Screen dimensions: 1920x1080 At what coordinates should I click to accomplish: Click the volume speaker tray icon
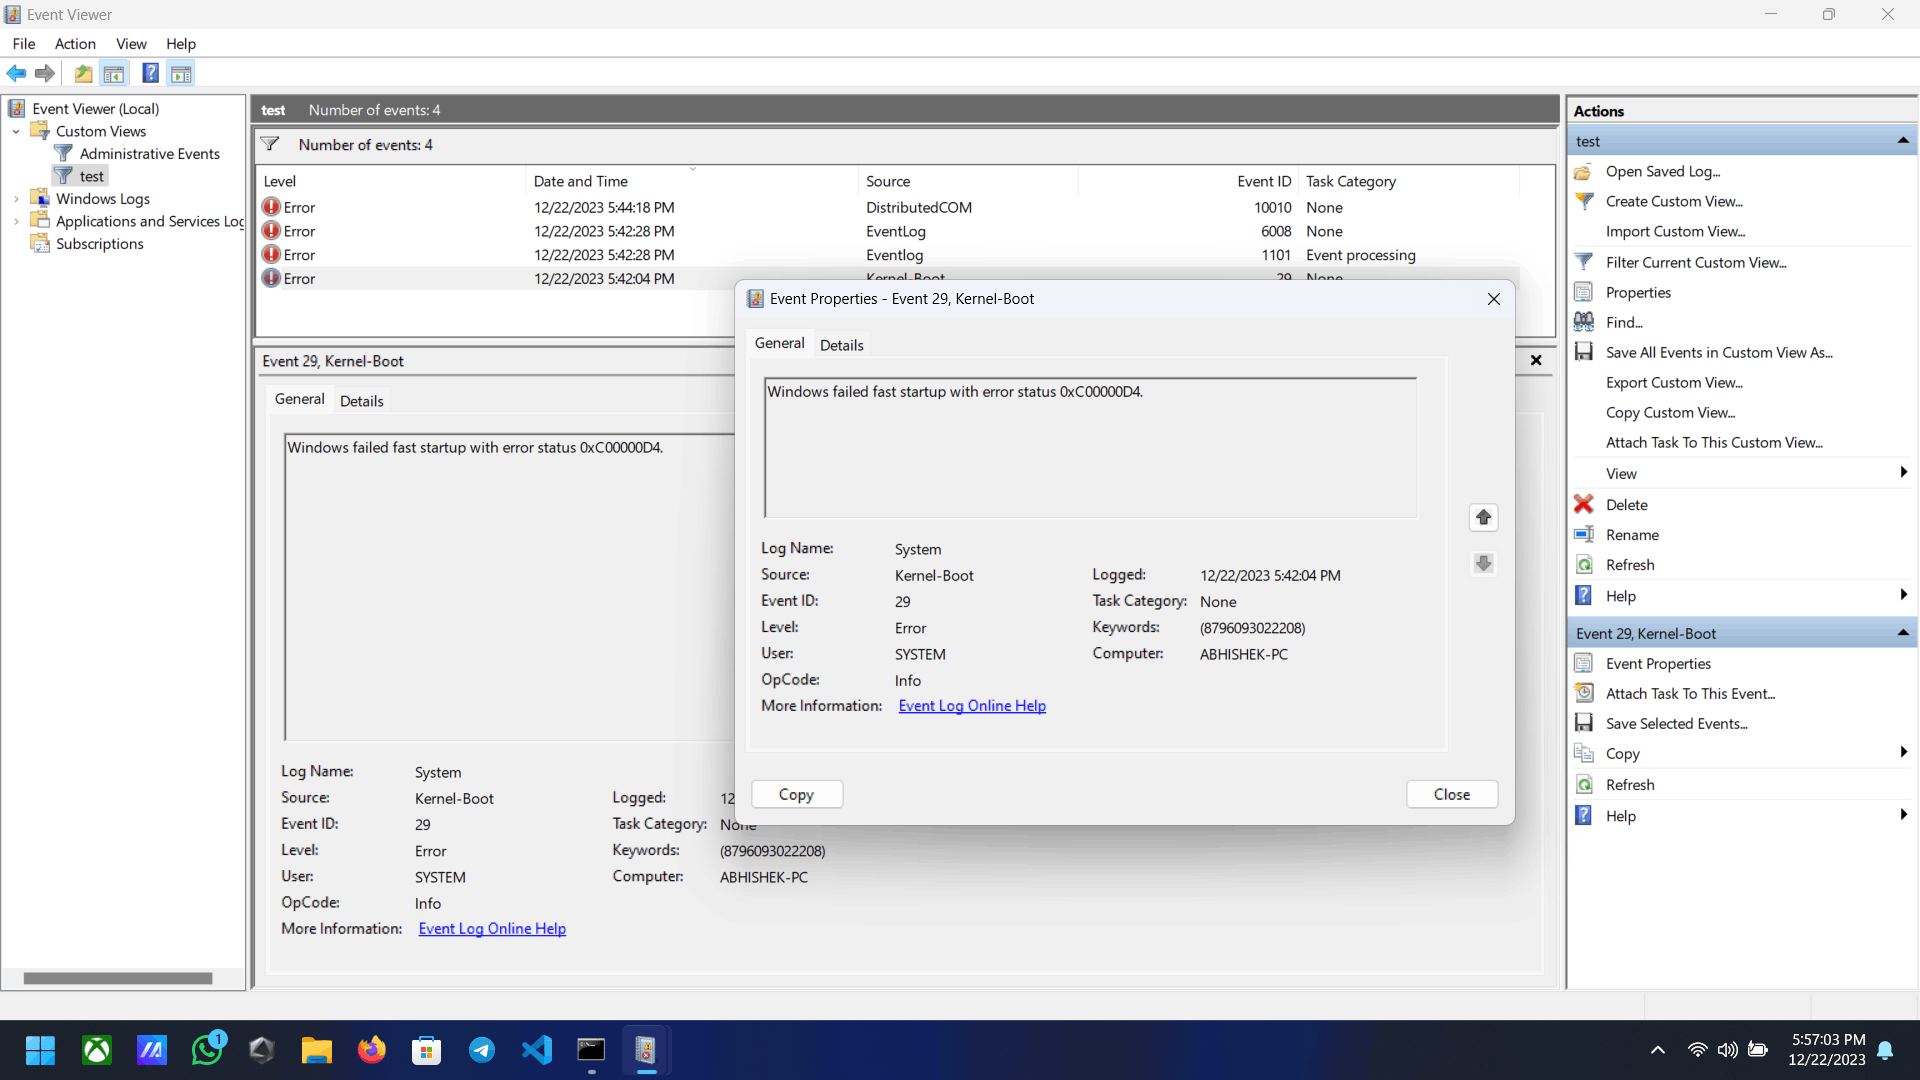1727,1050
